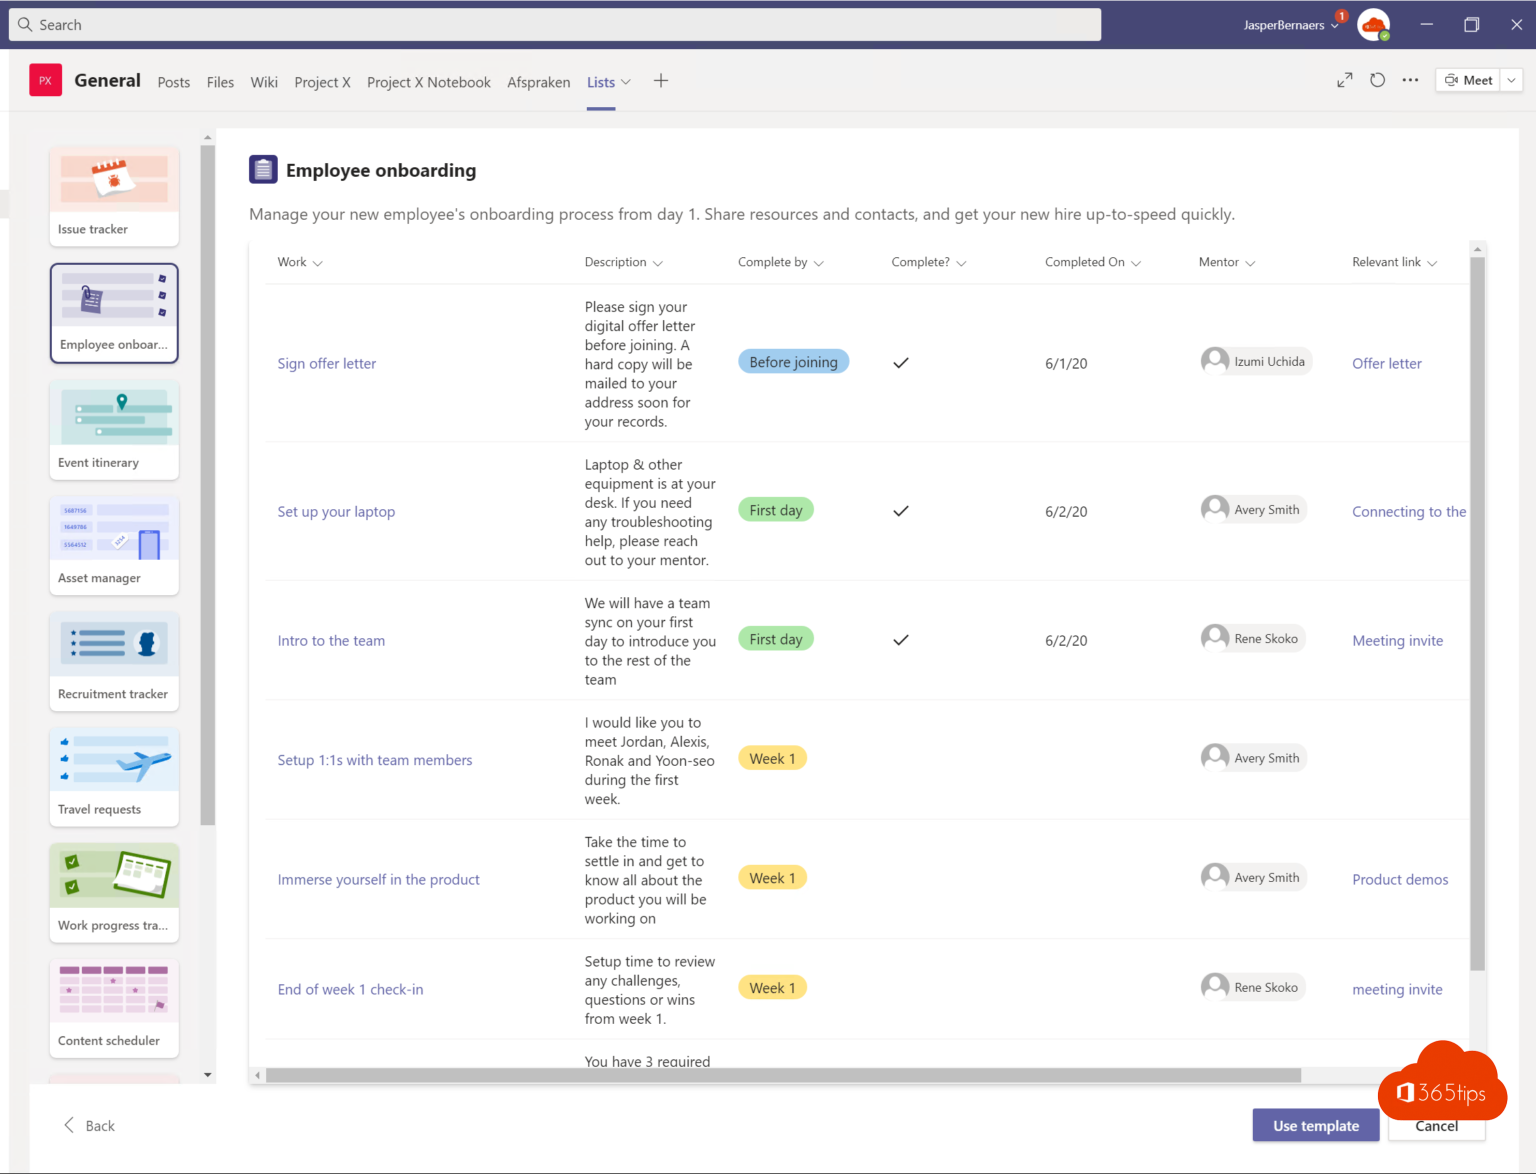This screenshot has height=1174, width=1536.
Task: Click the user profile avatar
Action: 1373,25
